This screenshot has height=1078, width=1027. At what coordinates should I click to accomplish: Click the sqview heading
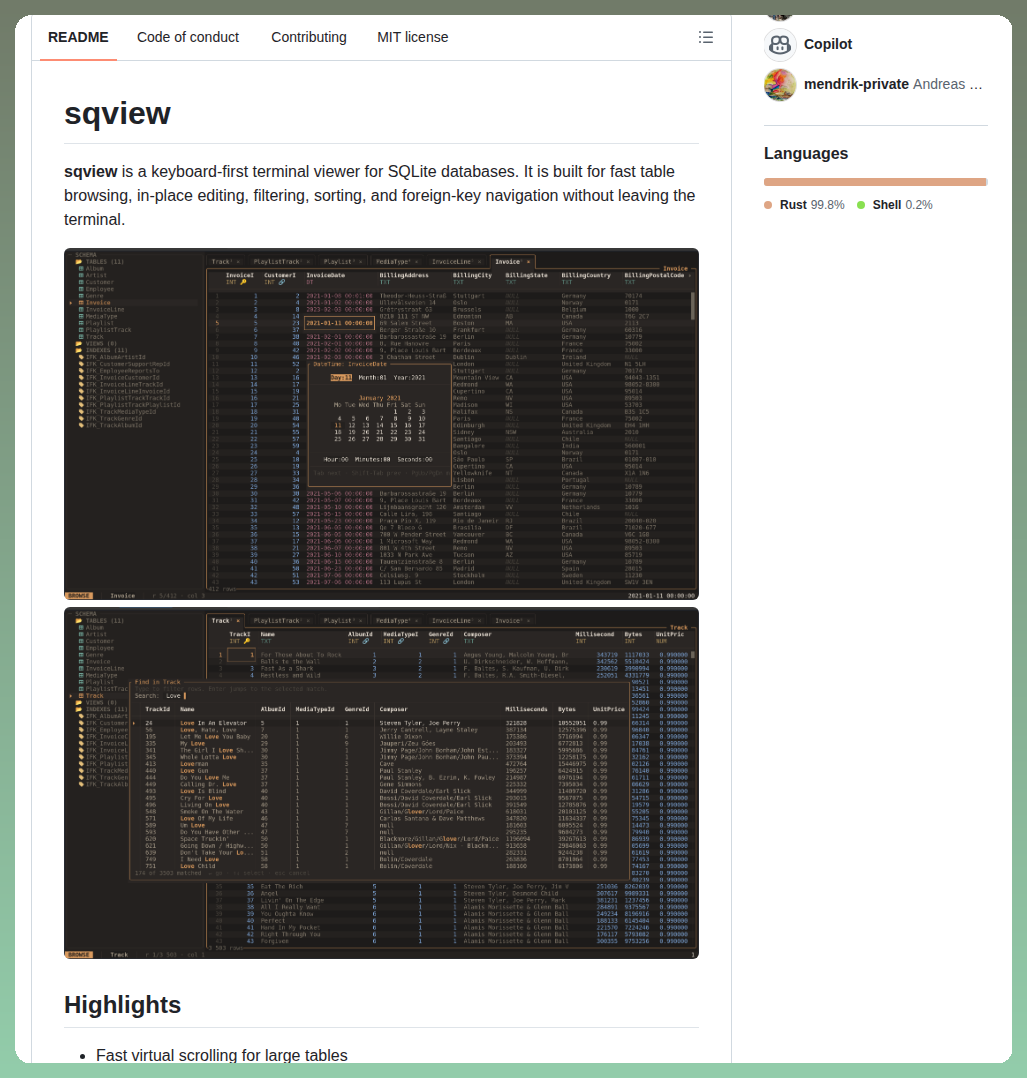click(x=118, y=113)
